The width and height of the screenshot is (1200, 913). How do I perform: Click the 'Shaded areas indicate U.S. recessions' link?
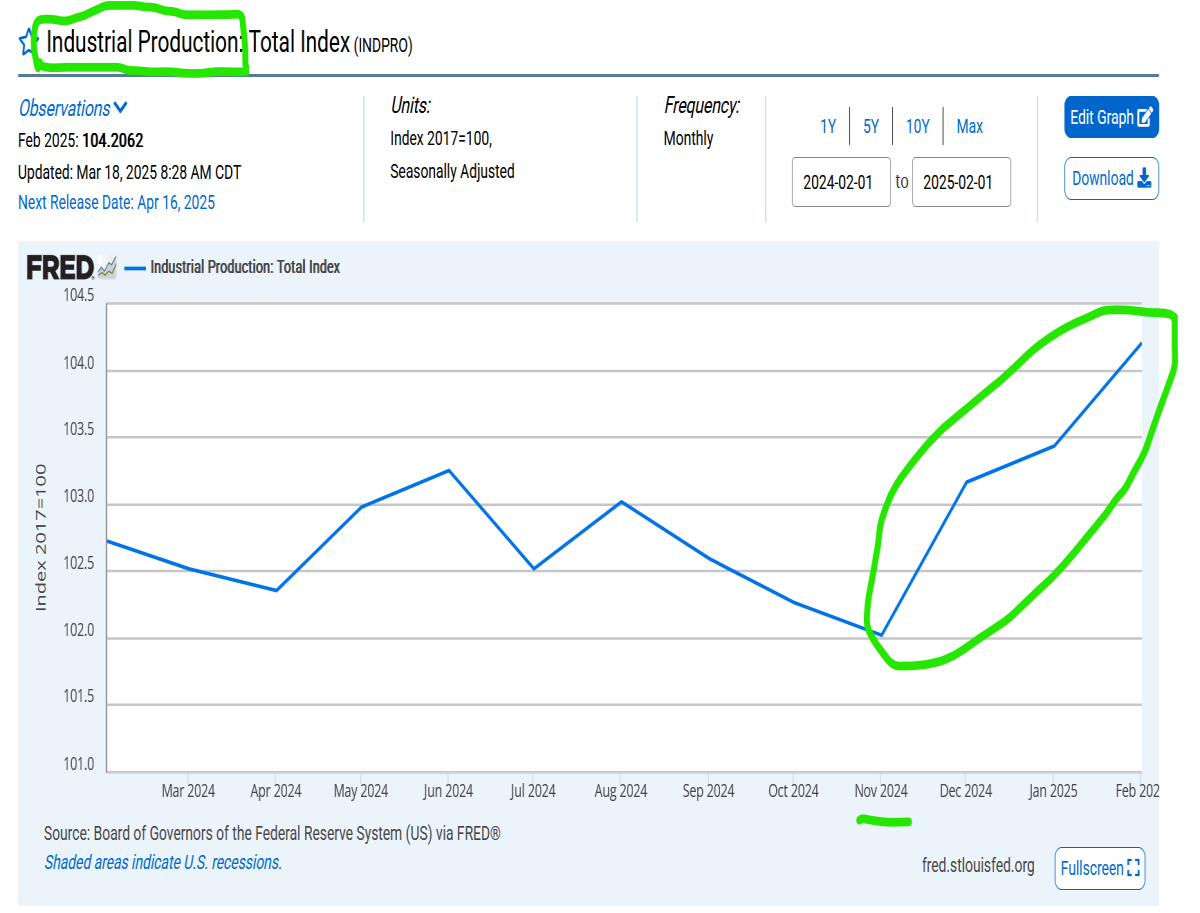click(163, 862)
